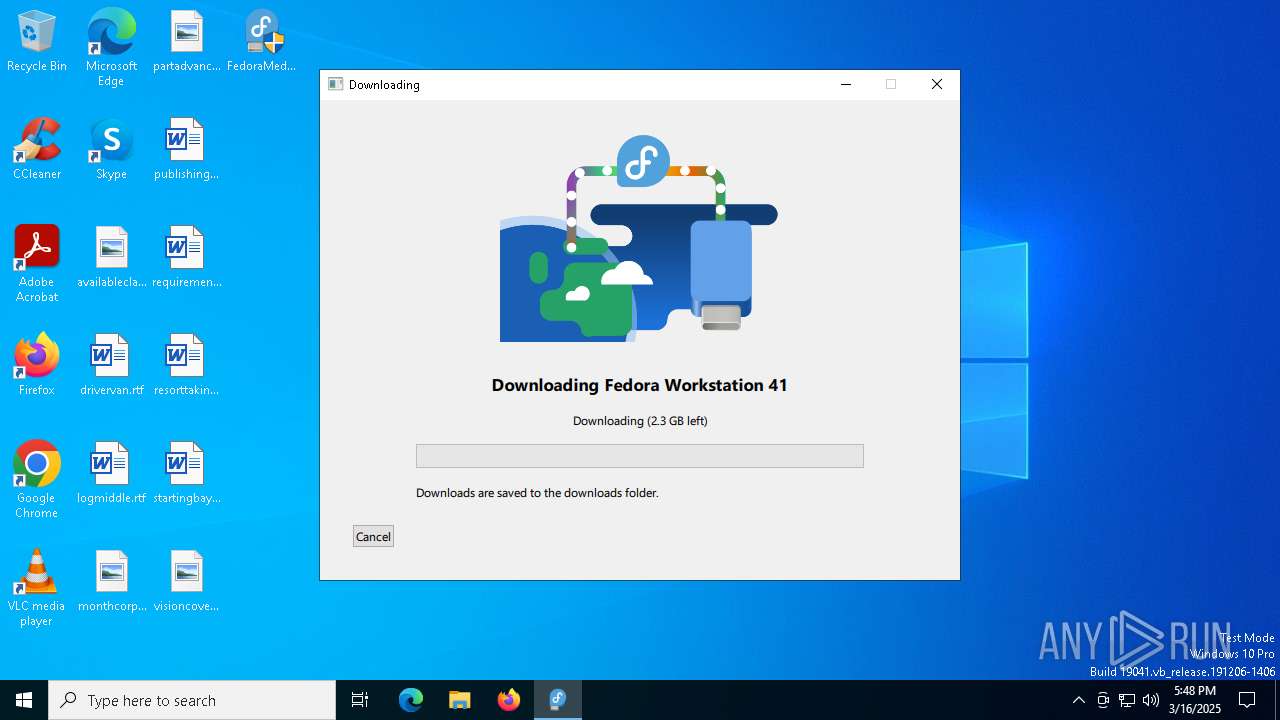
Task: Open the Windows Start menu
Action: coord(24,700)
